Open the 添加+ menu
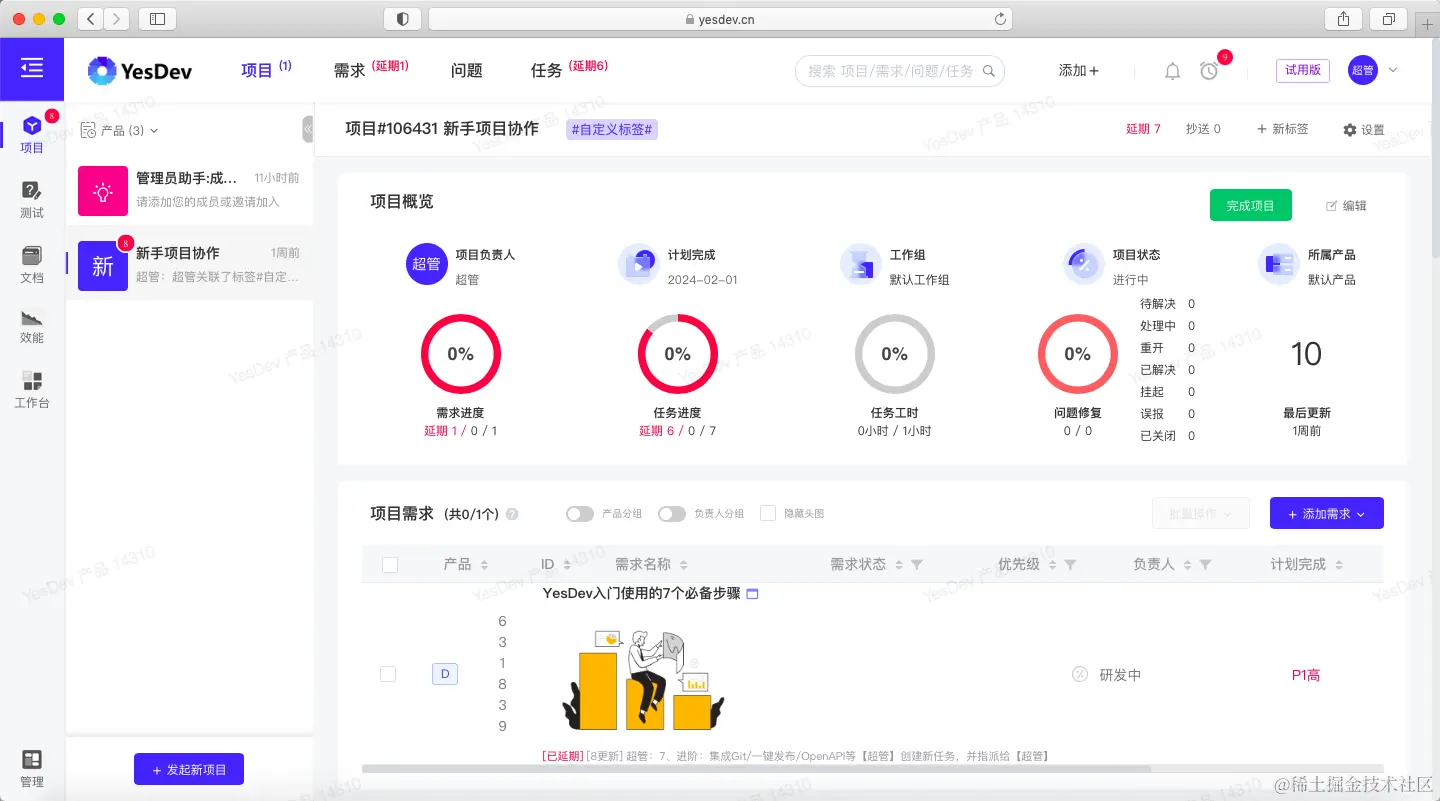This screenshot has width=1440, height=801. (1079, 71)
